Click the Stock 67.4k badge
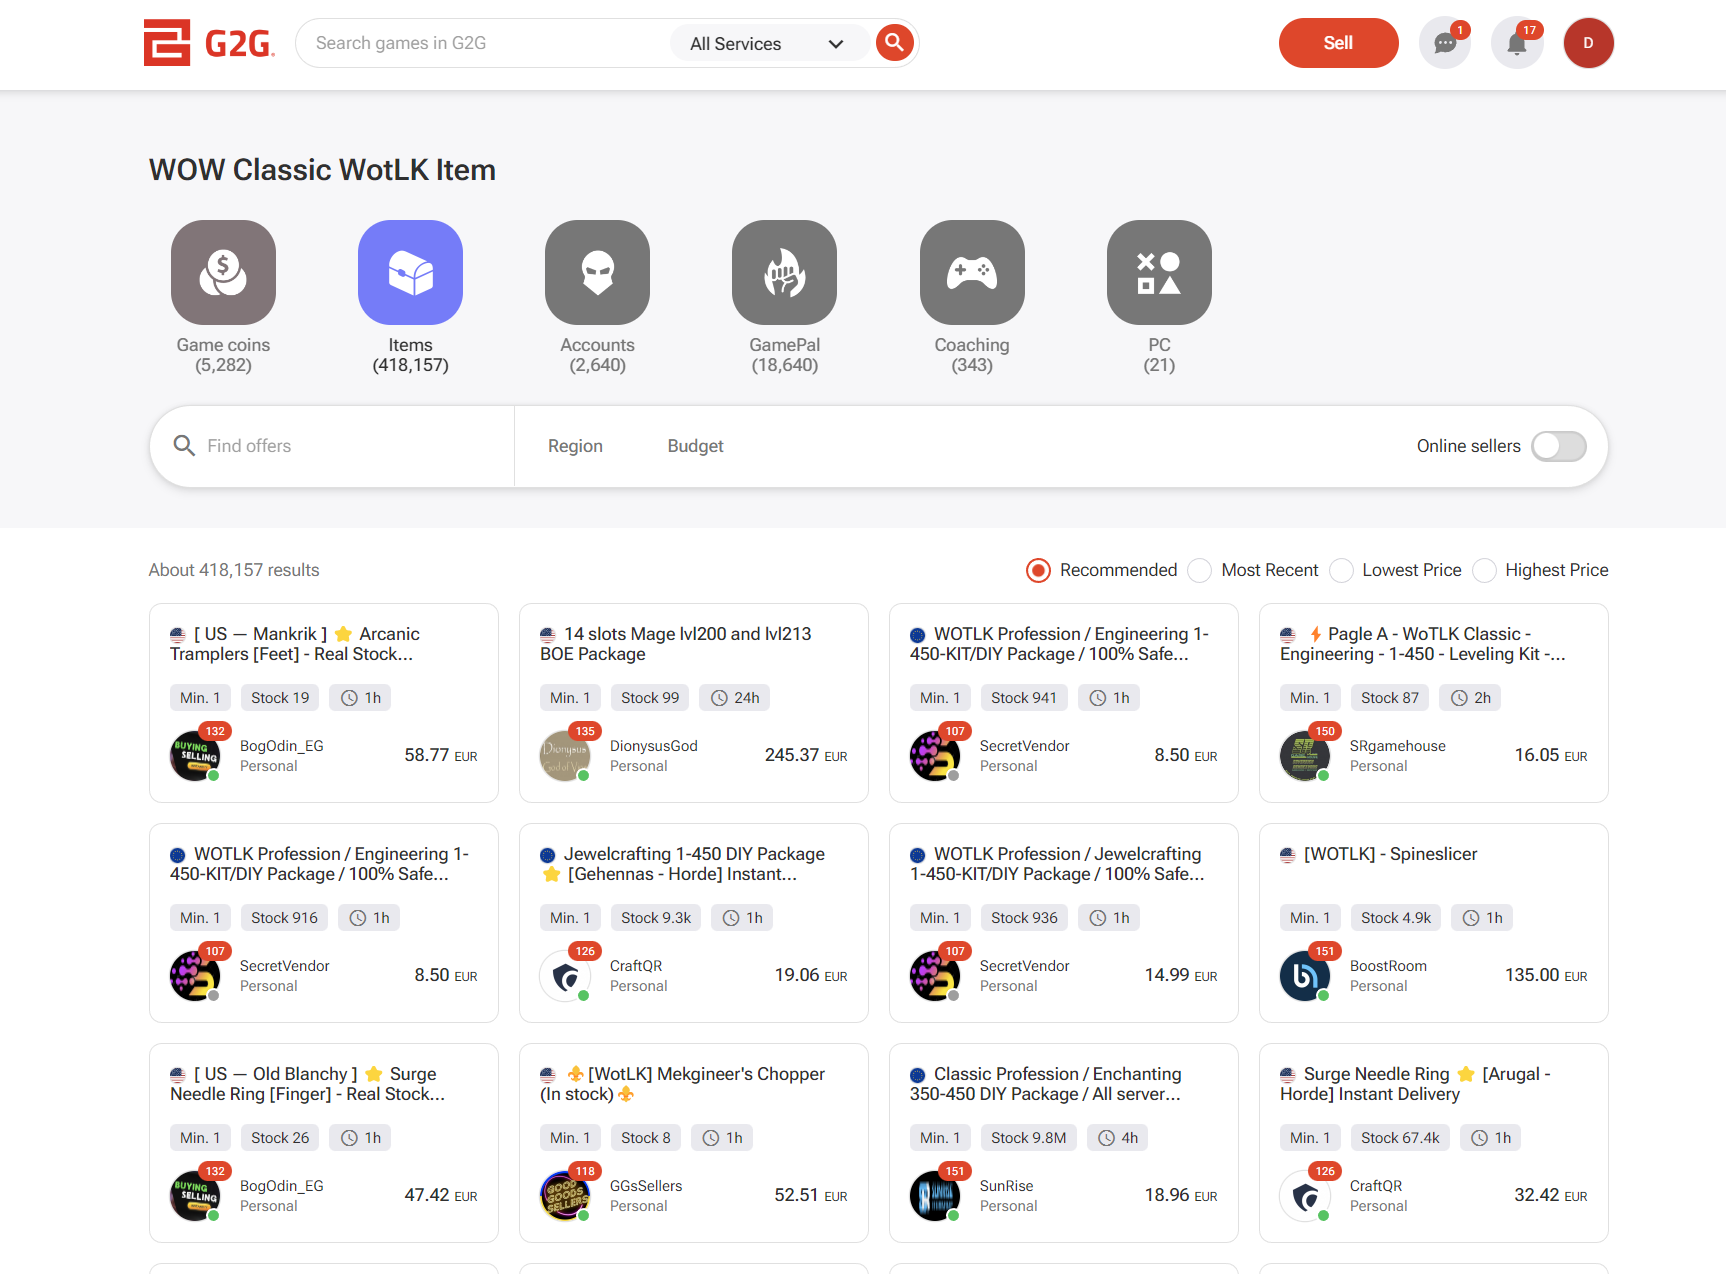Viewport: 1726px width, 1274px height. coord(1400,1138)
